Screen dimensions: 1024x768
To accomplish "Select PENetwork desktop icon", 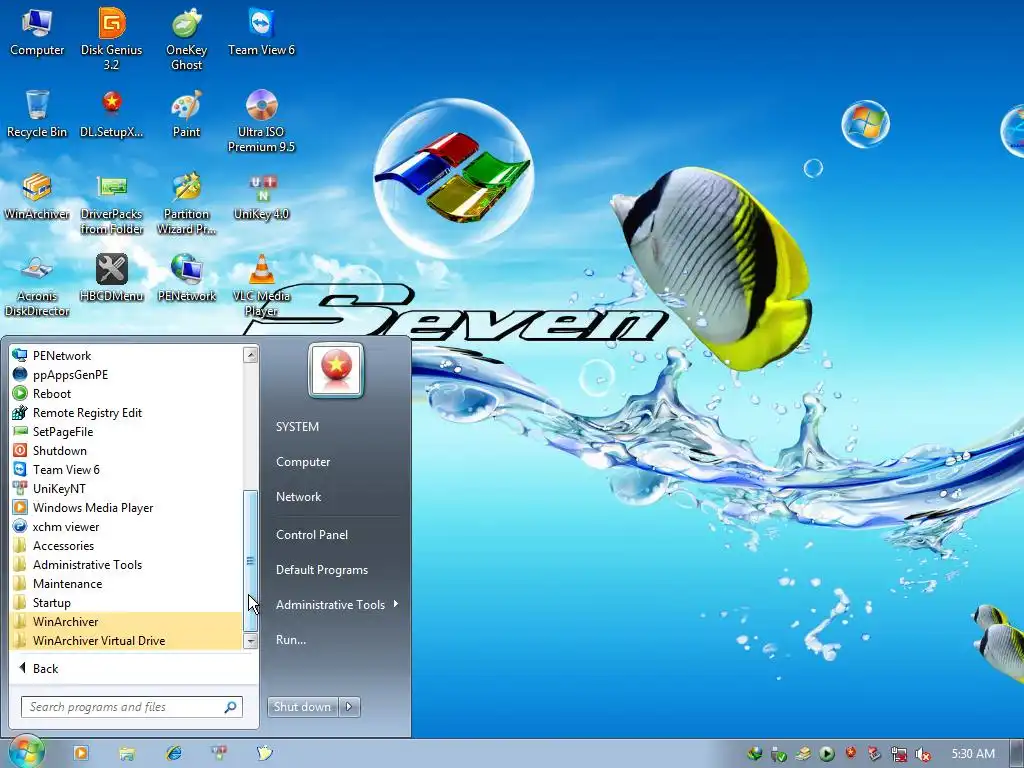I will 186,278.
